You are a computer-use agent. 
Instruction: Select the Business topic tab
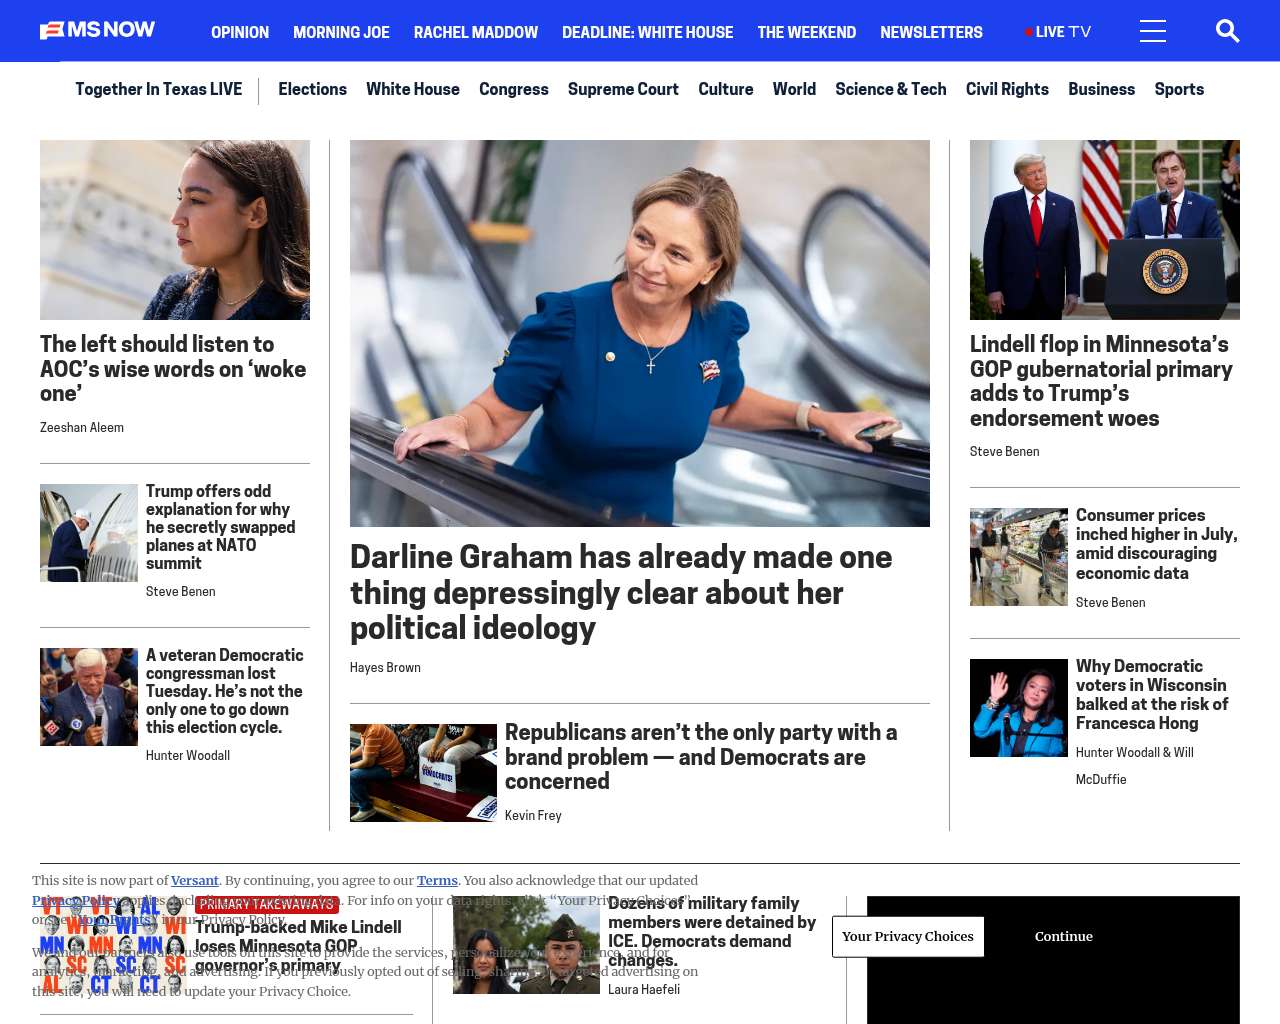click(1101, 89)
